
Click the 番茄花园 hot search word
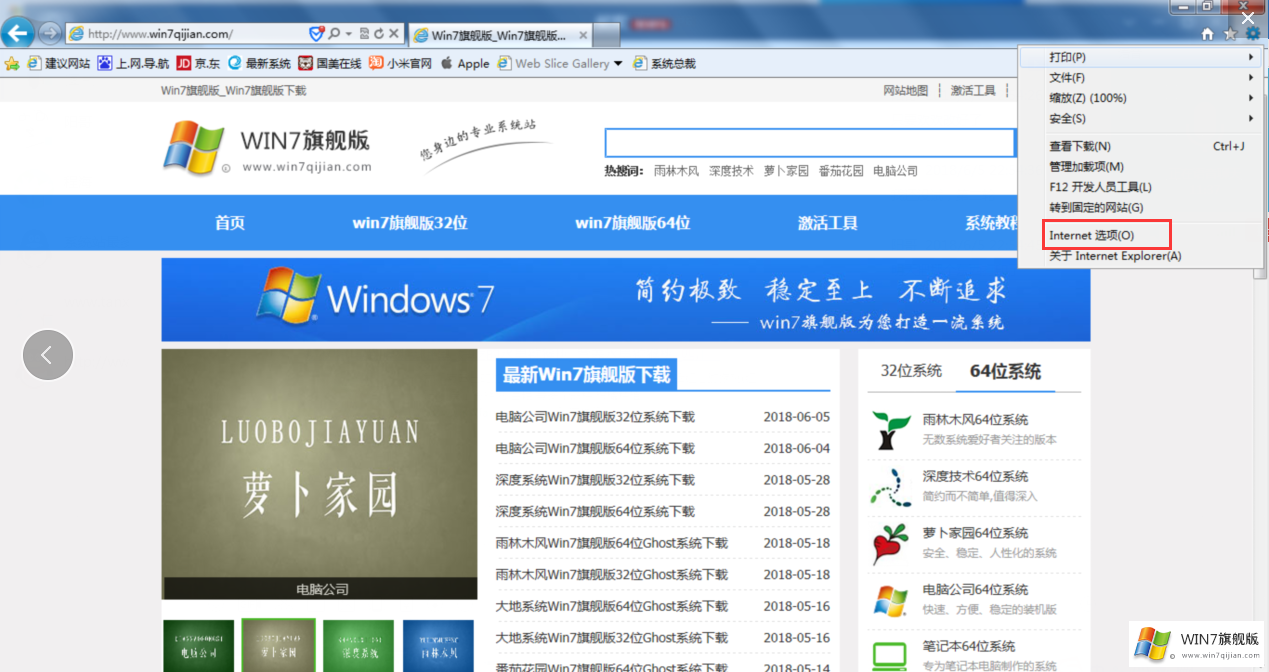coord(841,171)
